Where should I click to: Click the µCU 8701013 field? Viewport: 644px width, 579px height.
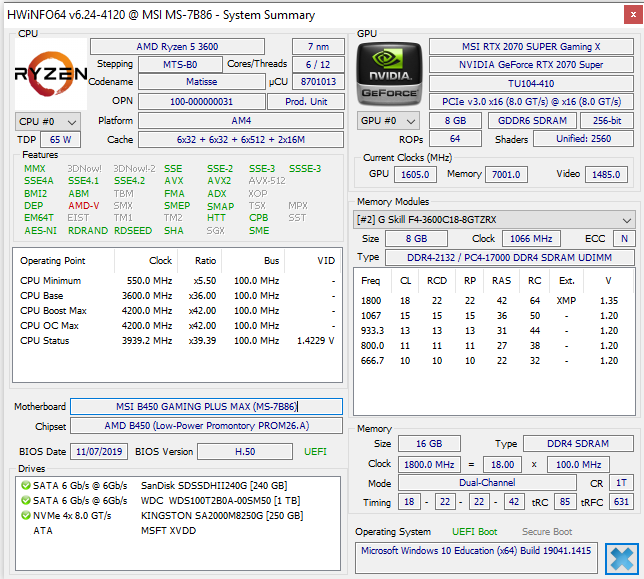318,81
